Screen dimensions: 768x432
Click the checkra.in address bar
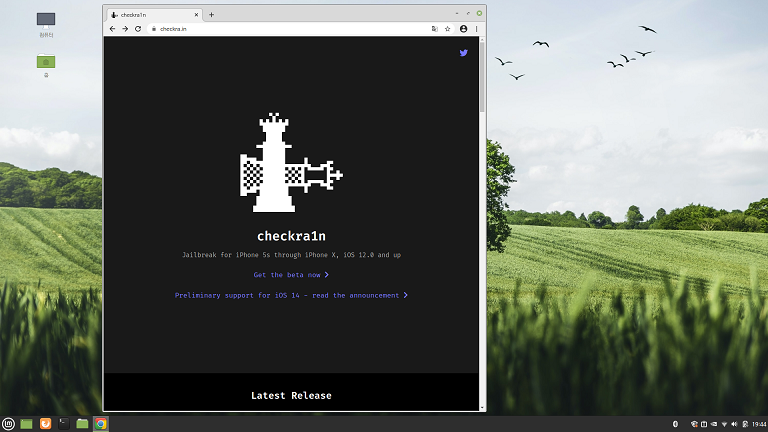289,29
